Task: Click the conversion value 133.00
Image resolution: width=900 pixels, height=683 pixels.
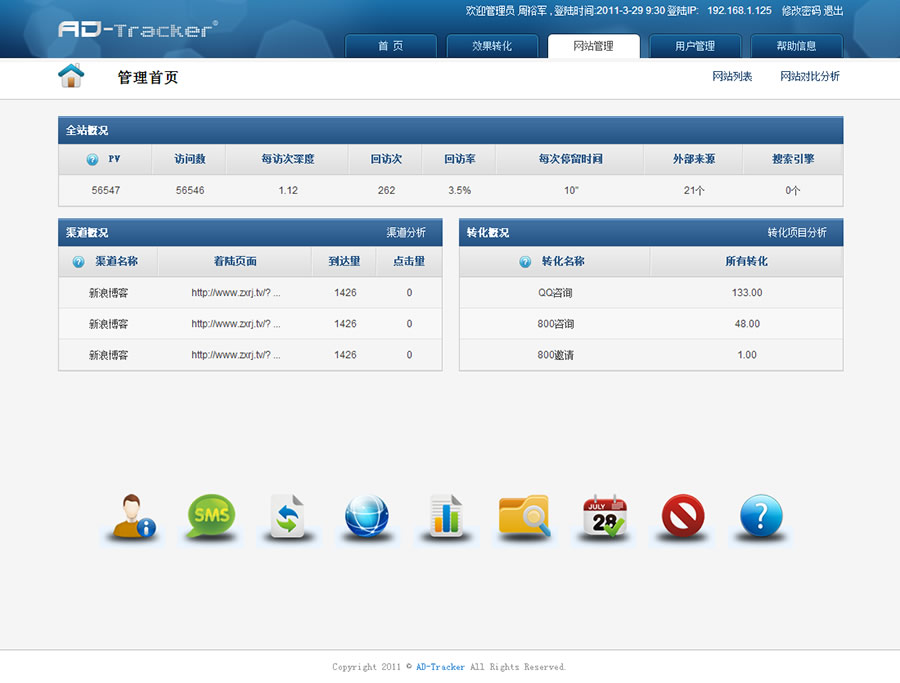Action: click(747, 293)
